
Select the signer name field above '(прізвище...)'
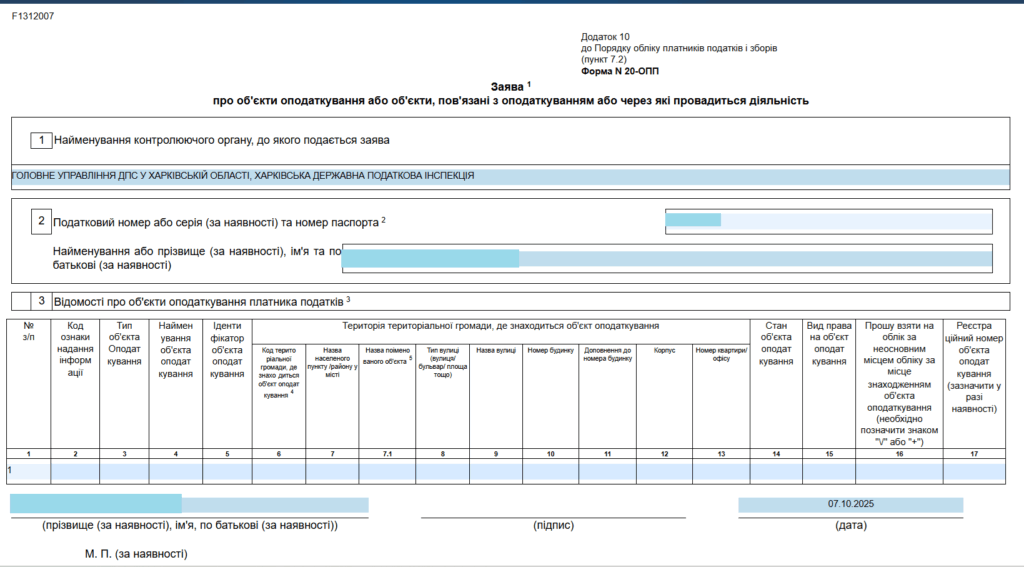189,505
